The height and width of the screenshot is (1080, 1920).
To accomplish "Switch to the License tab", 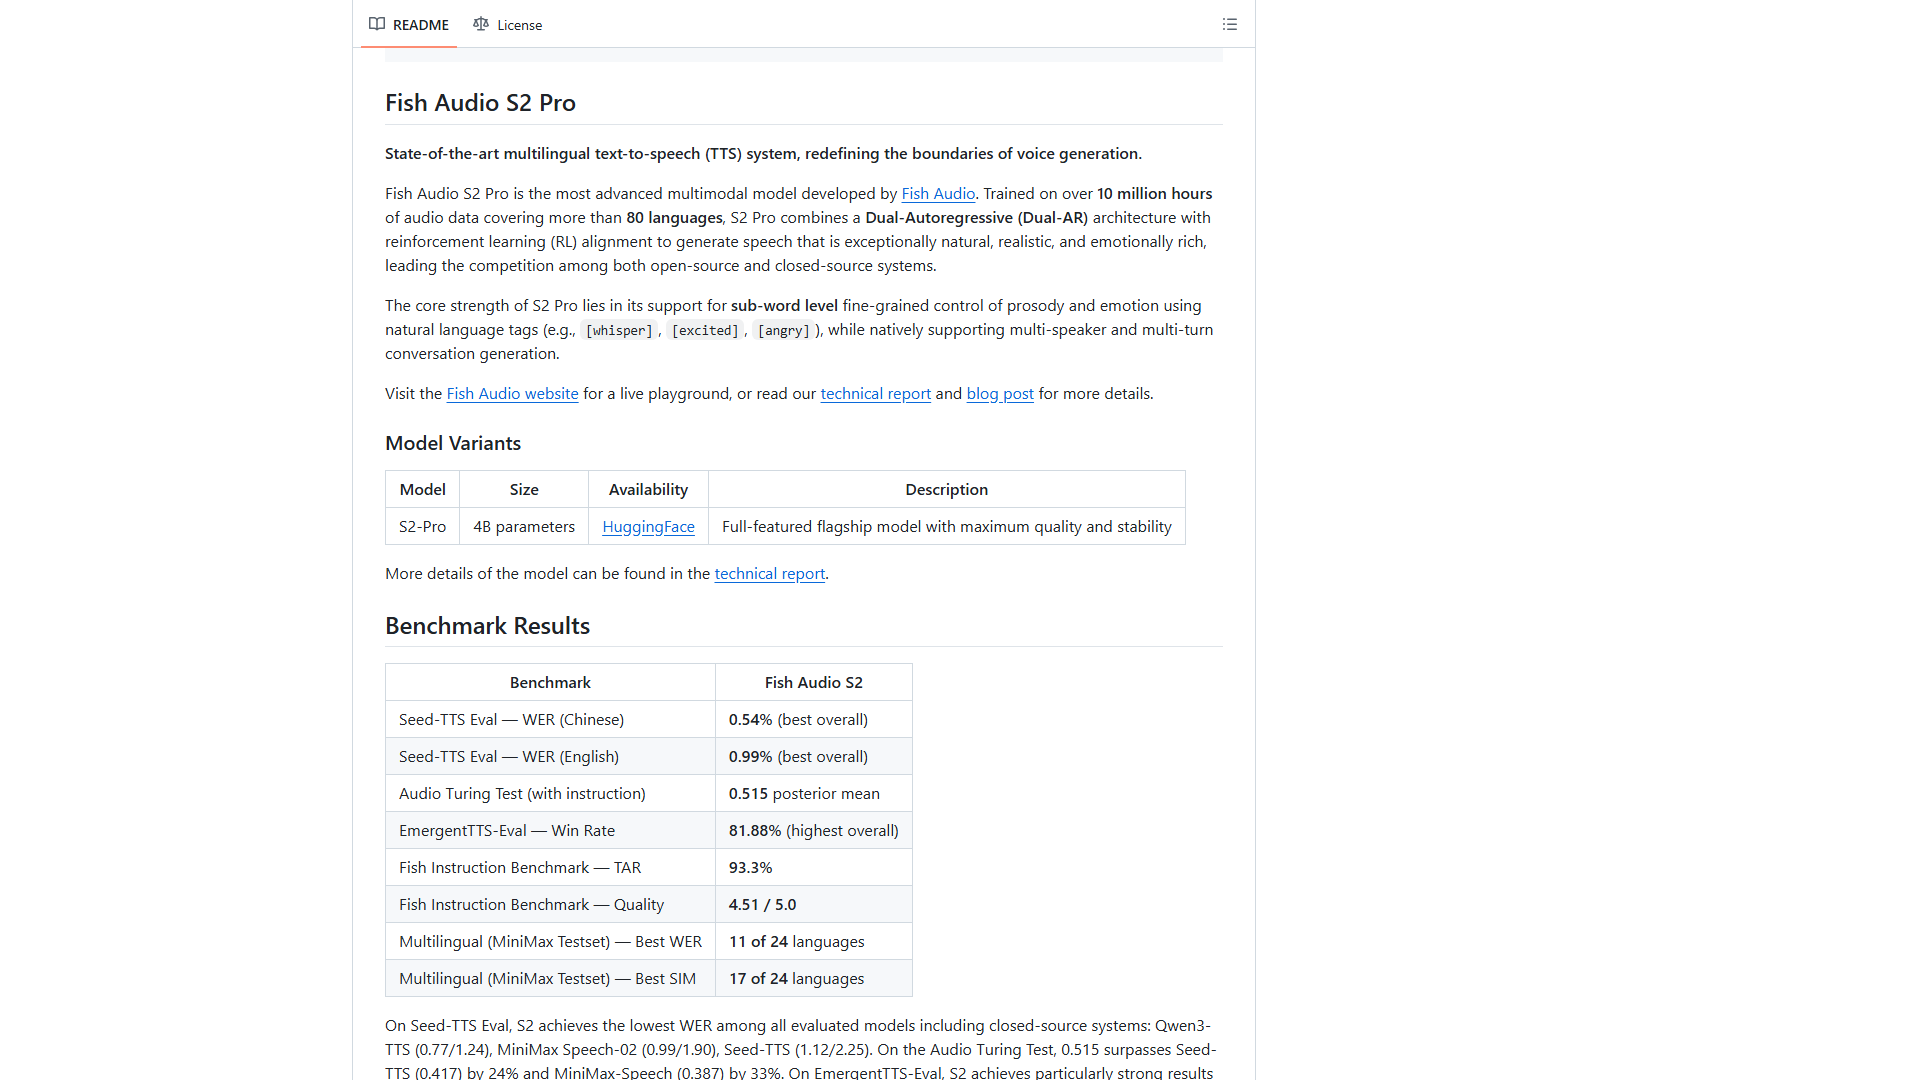I will [x=508, y=24].
